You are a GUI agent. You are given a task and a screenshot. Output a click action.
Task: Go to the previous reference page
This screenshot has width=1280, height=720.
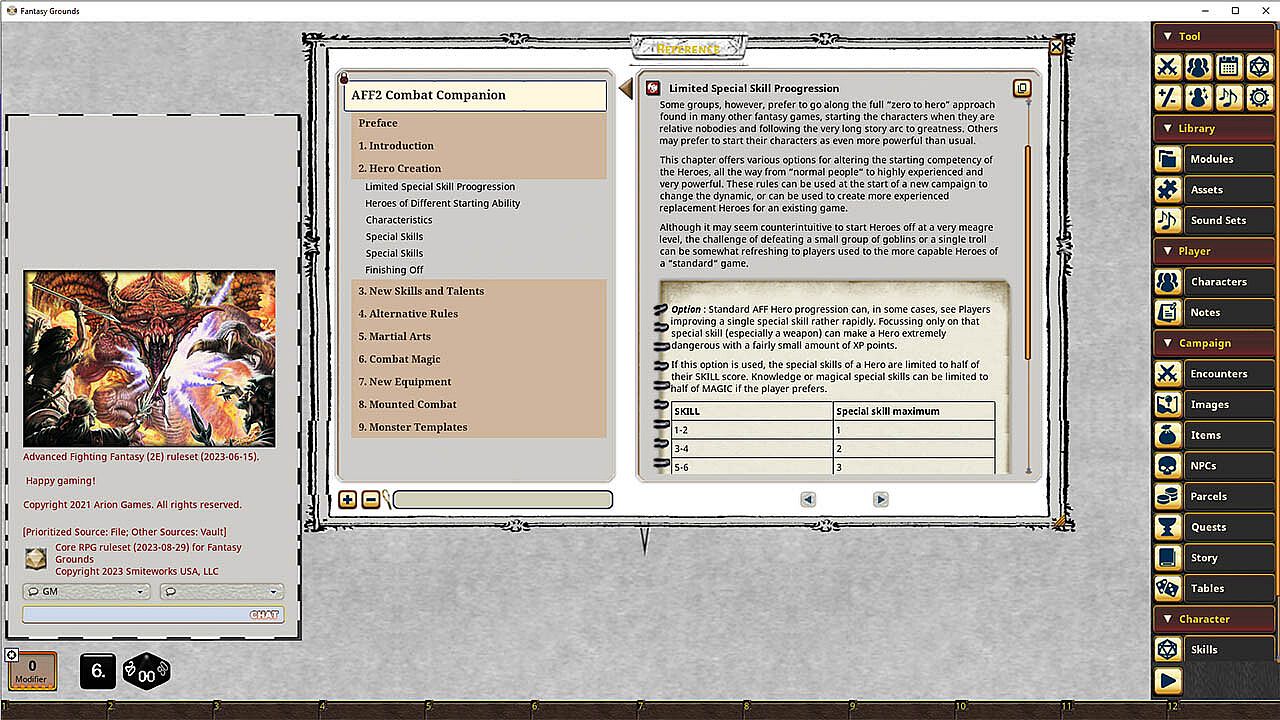pos(808,499)
